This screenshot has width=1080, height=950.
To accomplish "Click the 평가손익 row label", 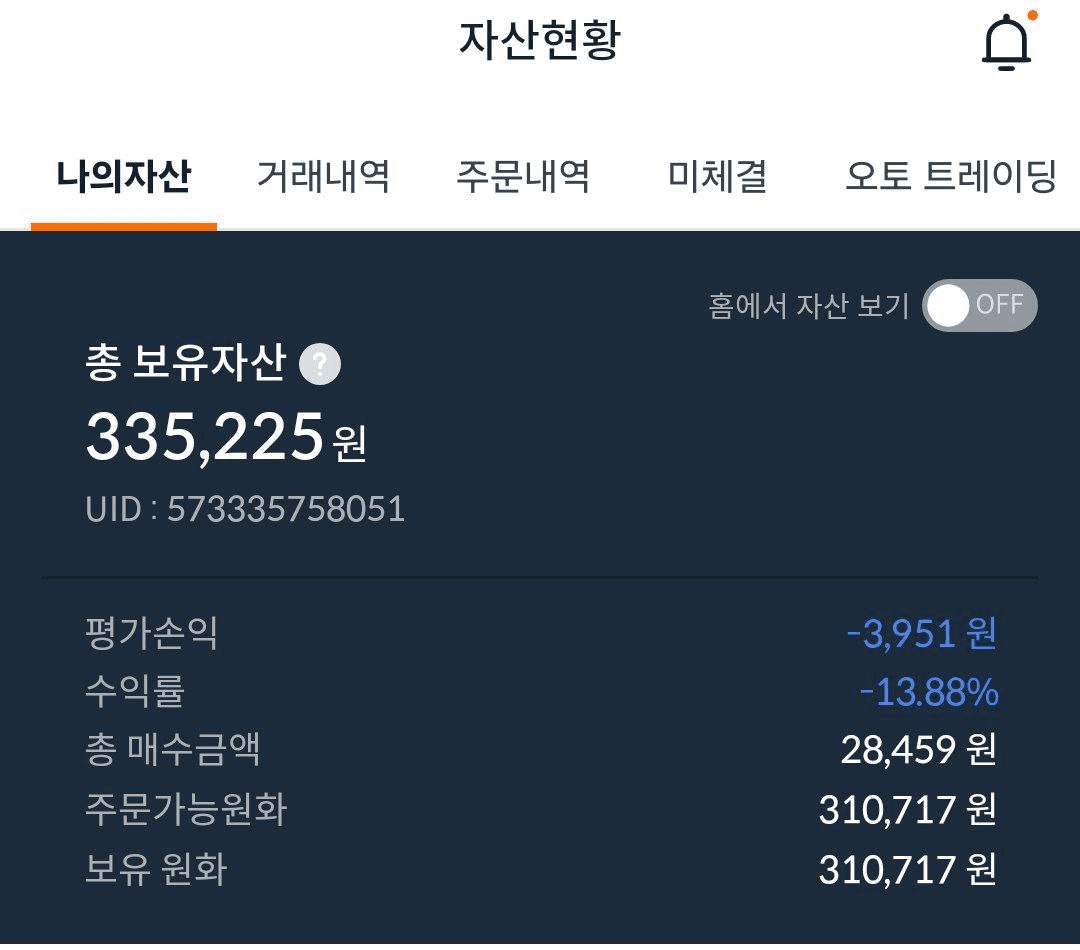I will [x=152, y=633].
